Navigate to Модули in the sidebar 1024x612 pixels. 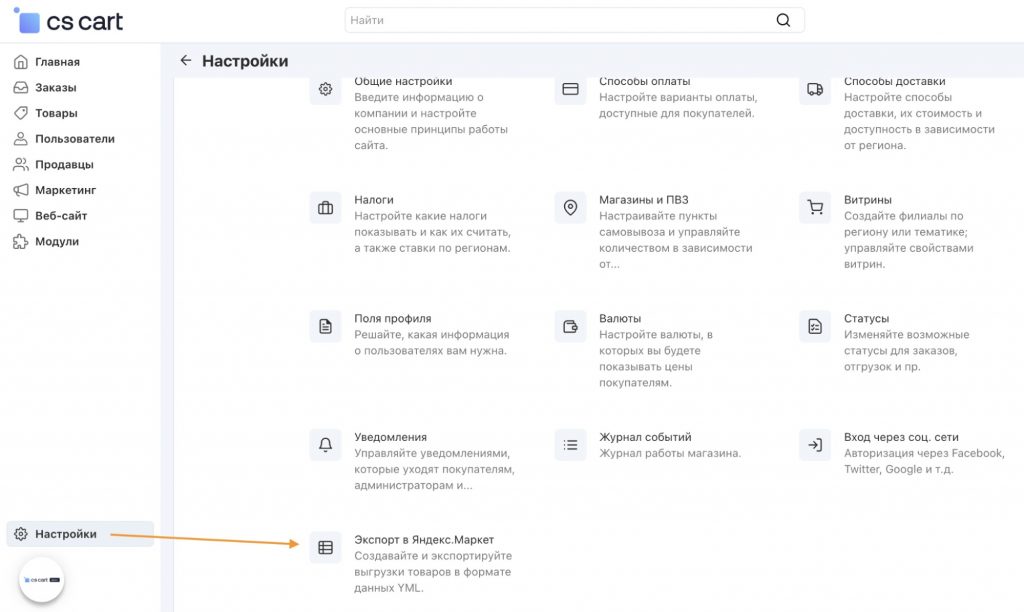(x=56, y=241)
